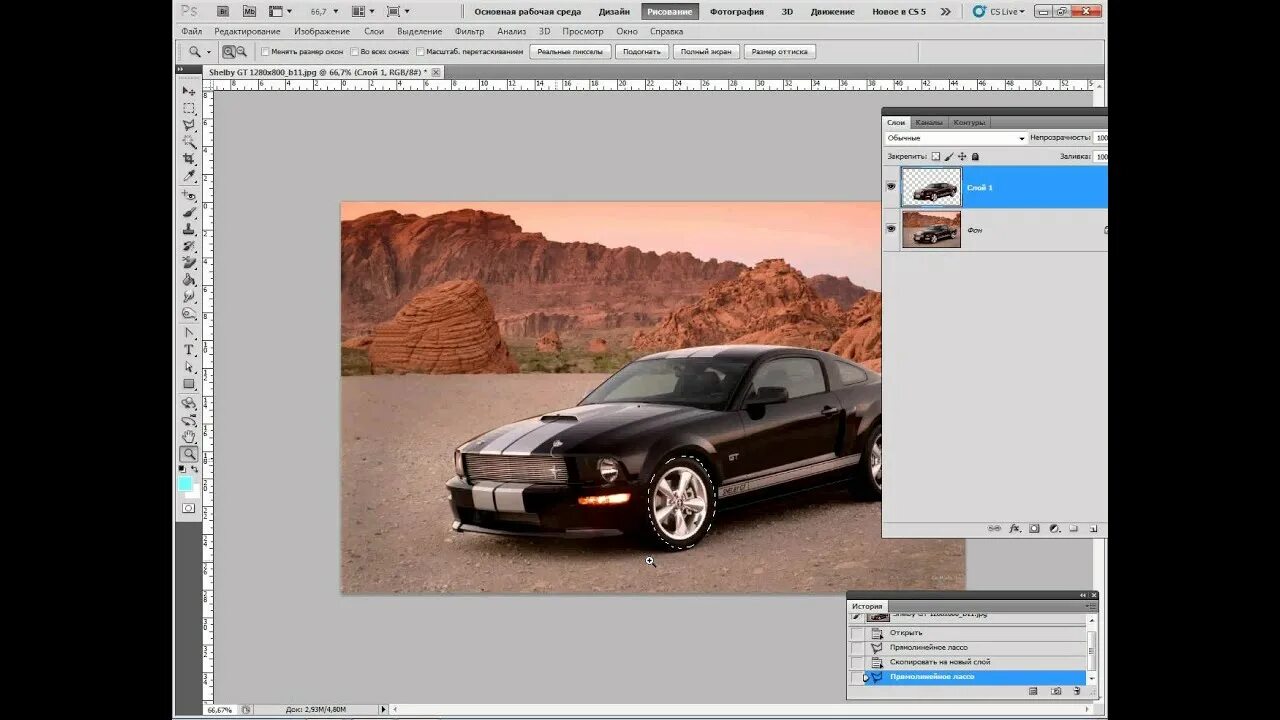Screen dimensions: 1280x720
Task: Click 'Реальные пикселы' button
Action: pyautogui.click(x=570, y=51)
